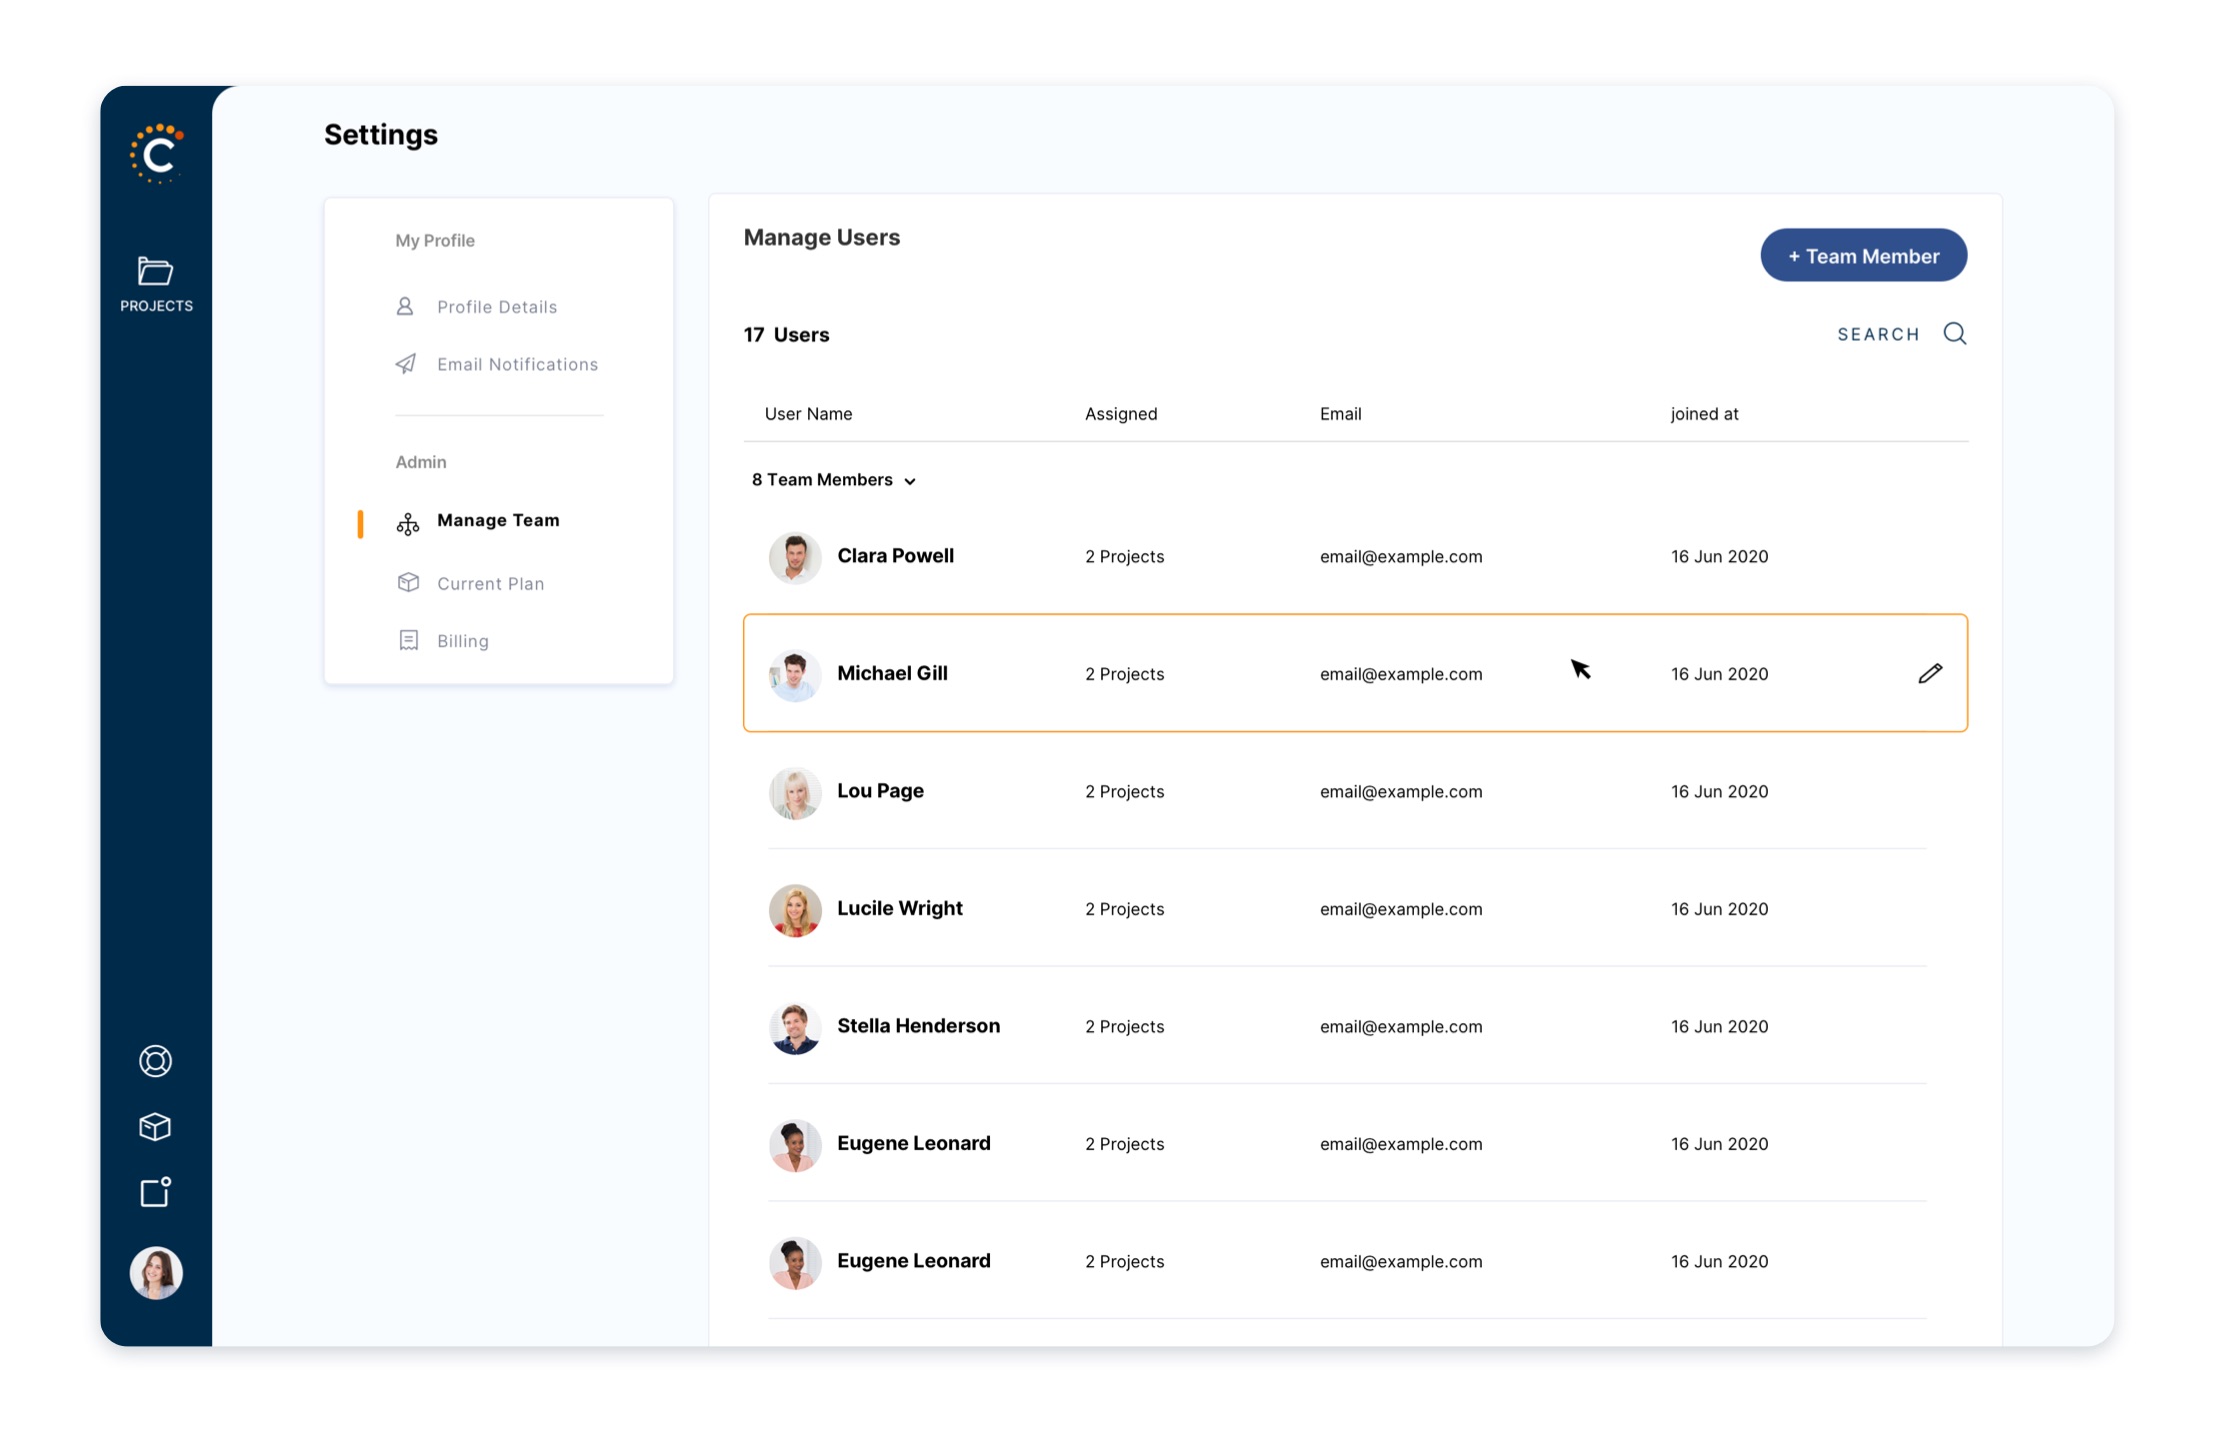2214x1431 pixels.
Task: Select Lou Page's name
Action: 880,791
